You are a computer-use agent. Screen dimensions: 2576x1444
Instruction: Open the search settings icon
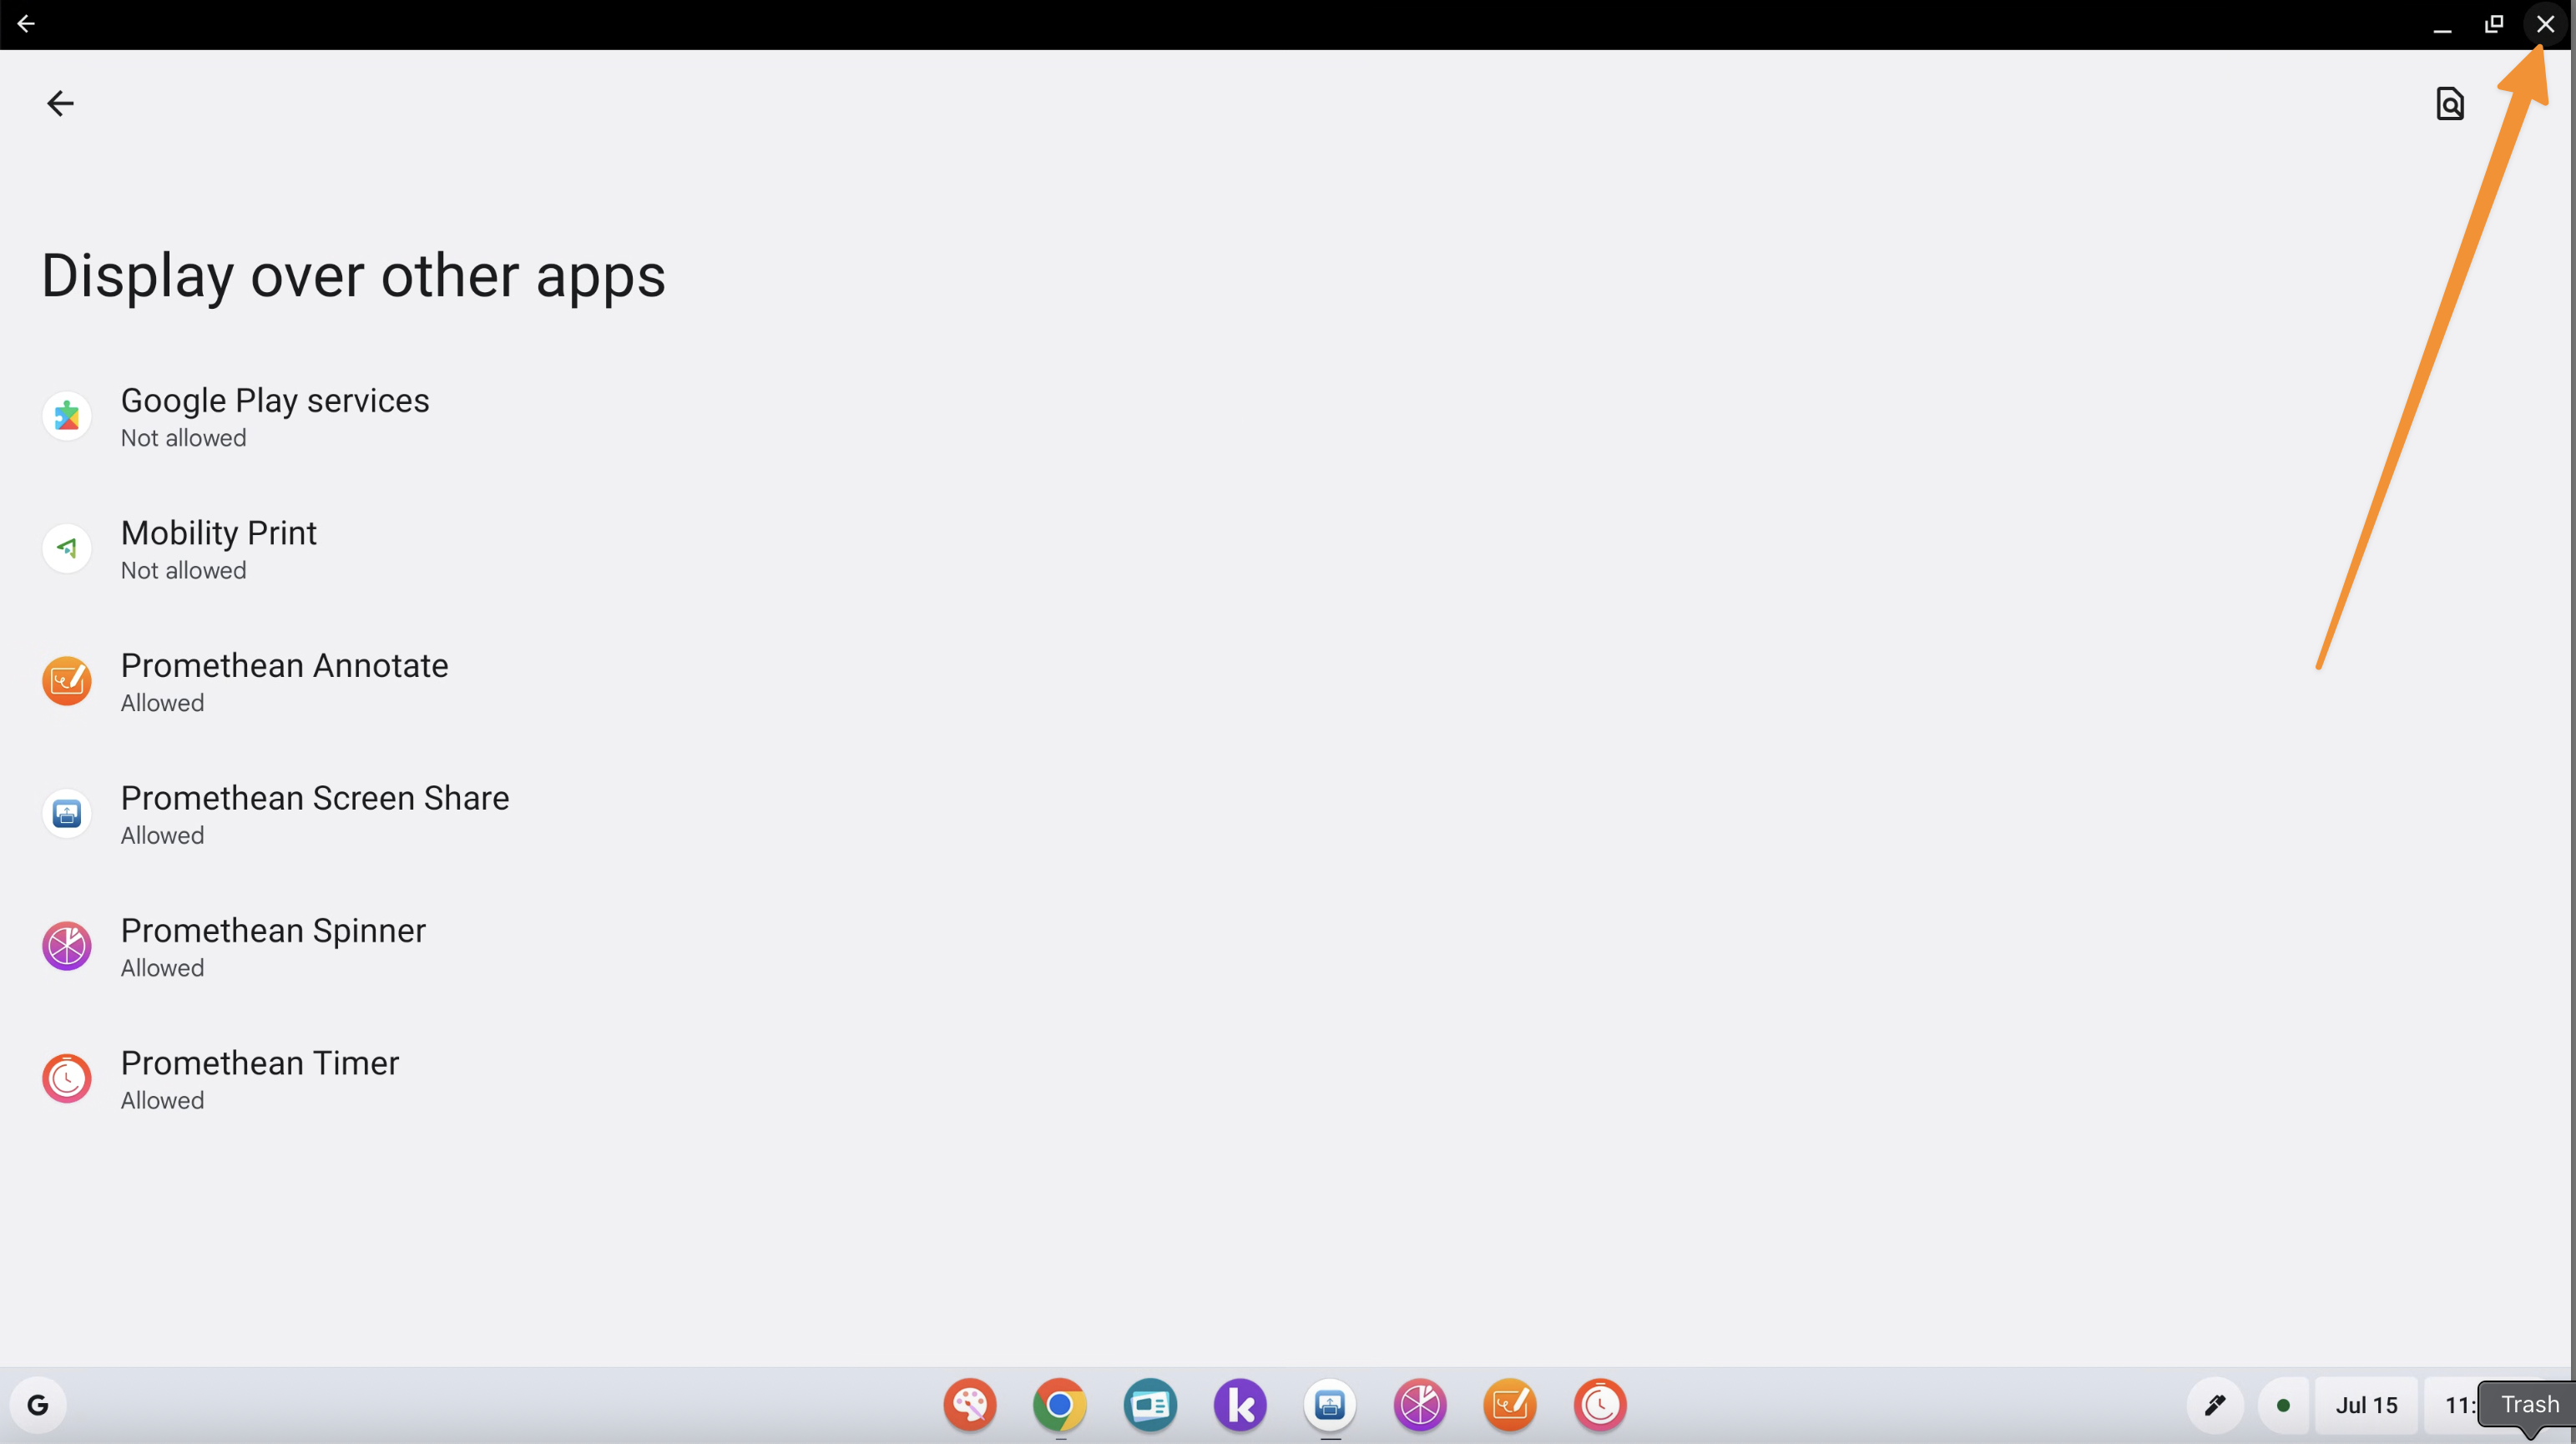[x=2450, y=103]
